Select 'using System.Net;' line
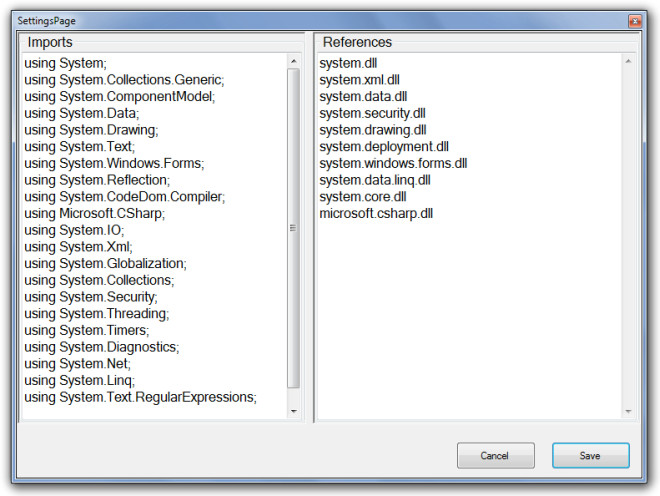The image size is (660, 496). click(x=77, y=364)
